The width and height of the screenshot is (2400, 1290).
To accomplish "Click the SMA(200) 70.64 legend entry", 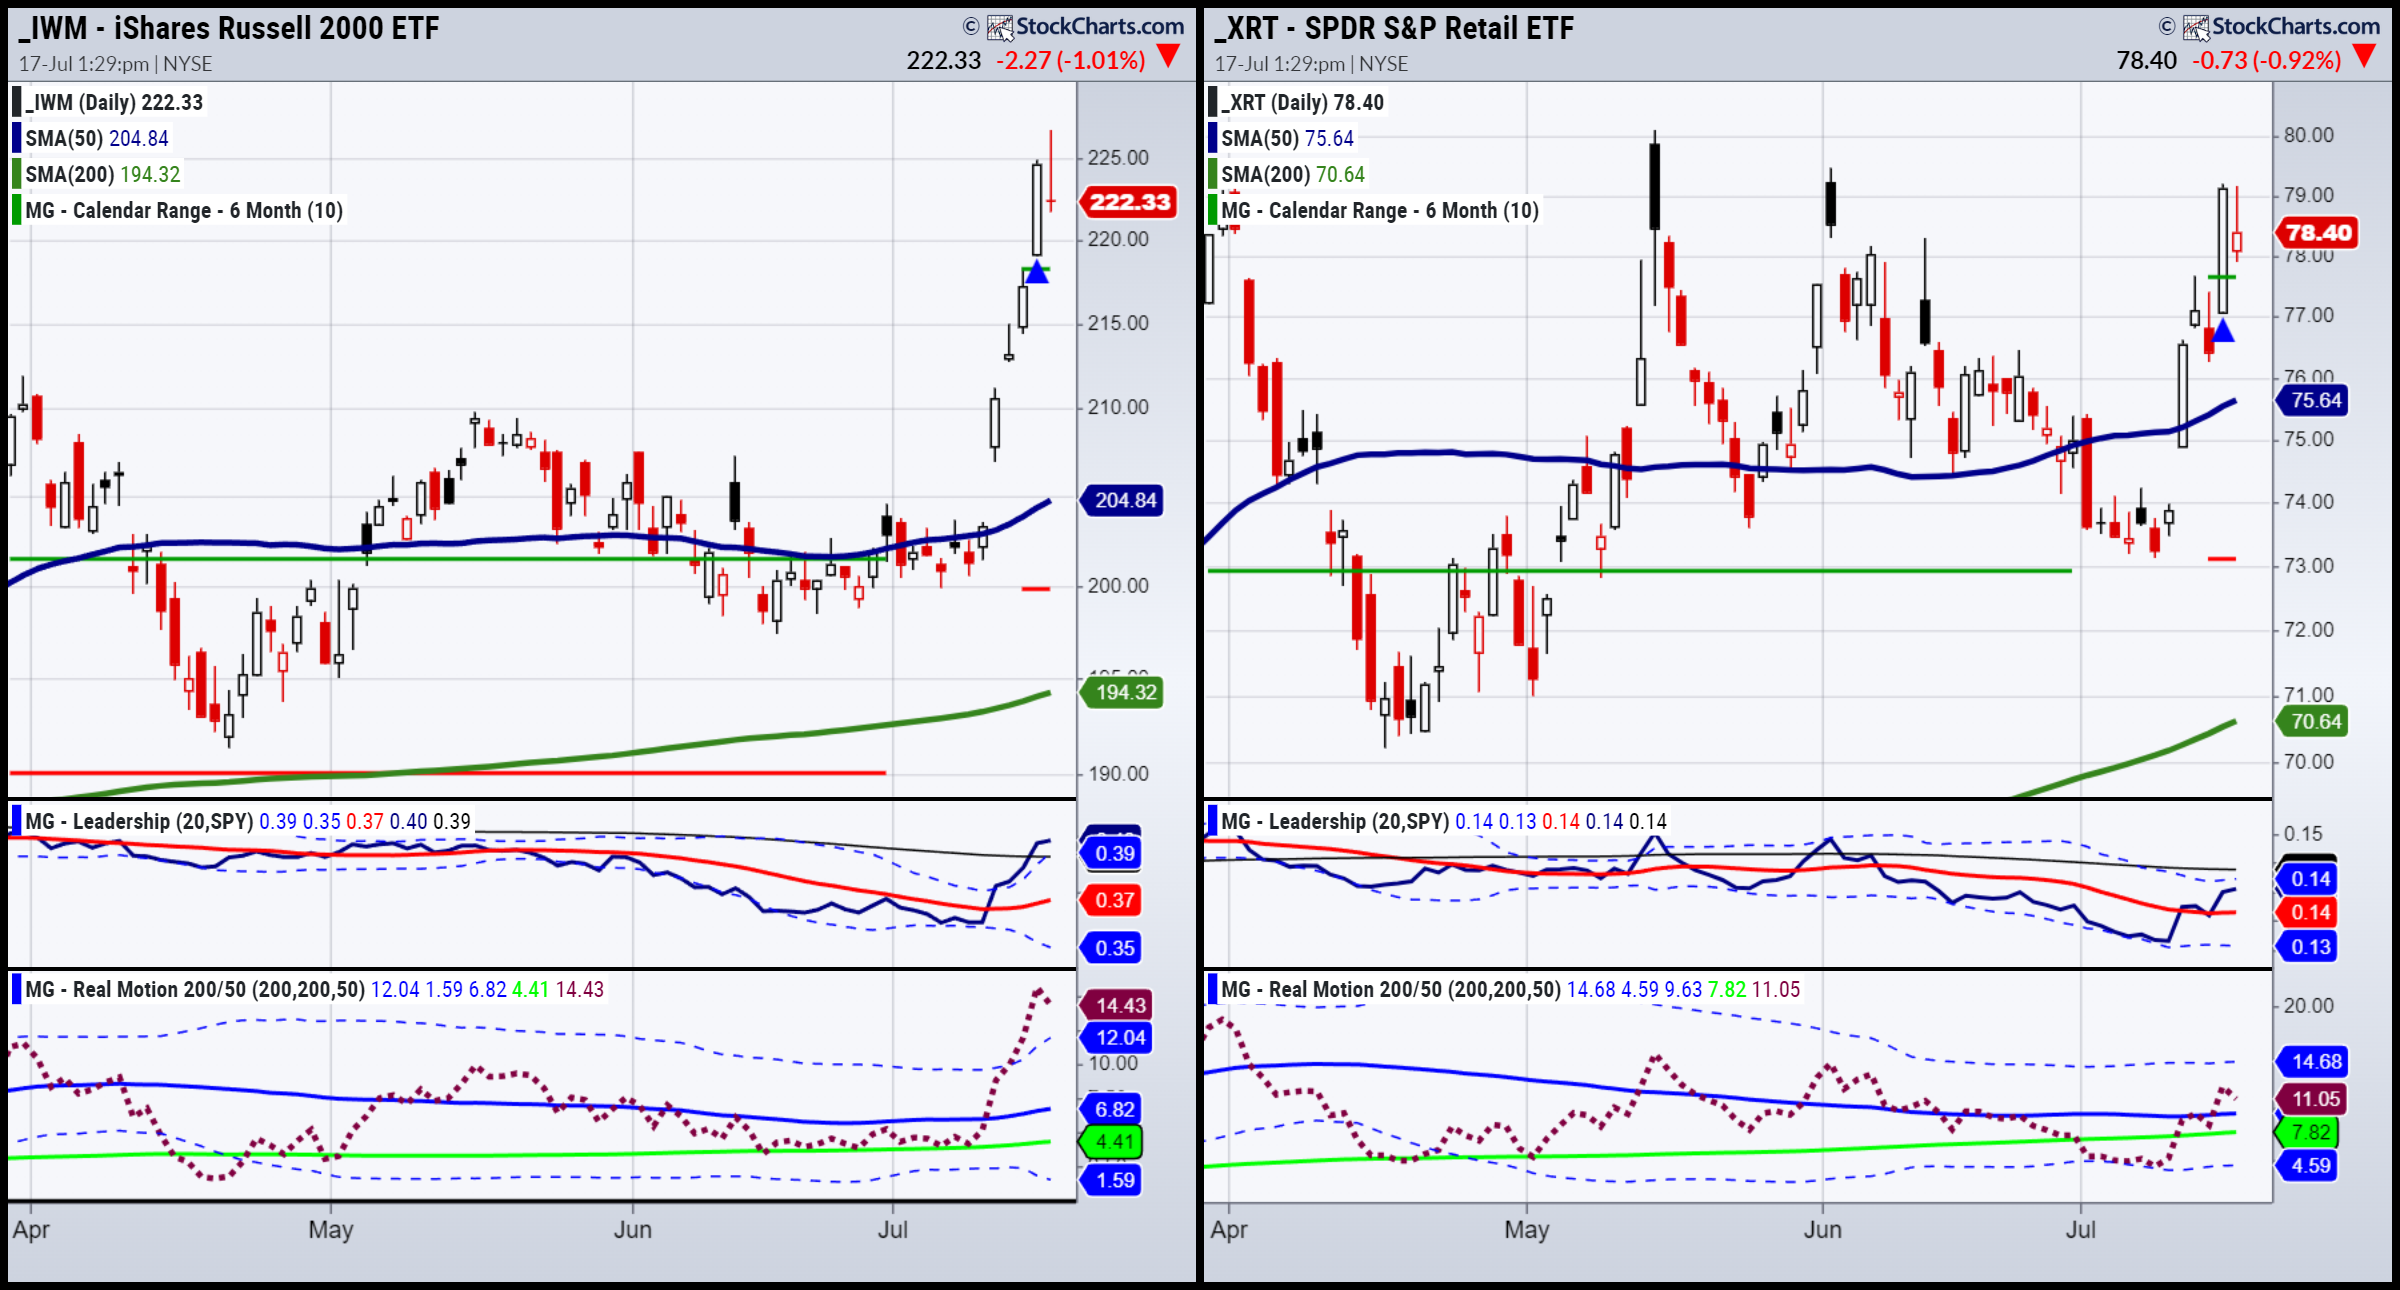I will 1287,174.
